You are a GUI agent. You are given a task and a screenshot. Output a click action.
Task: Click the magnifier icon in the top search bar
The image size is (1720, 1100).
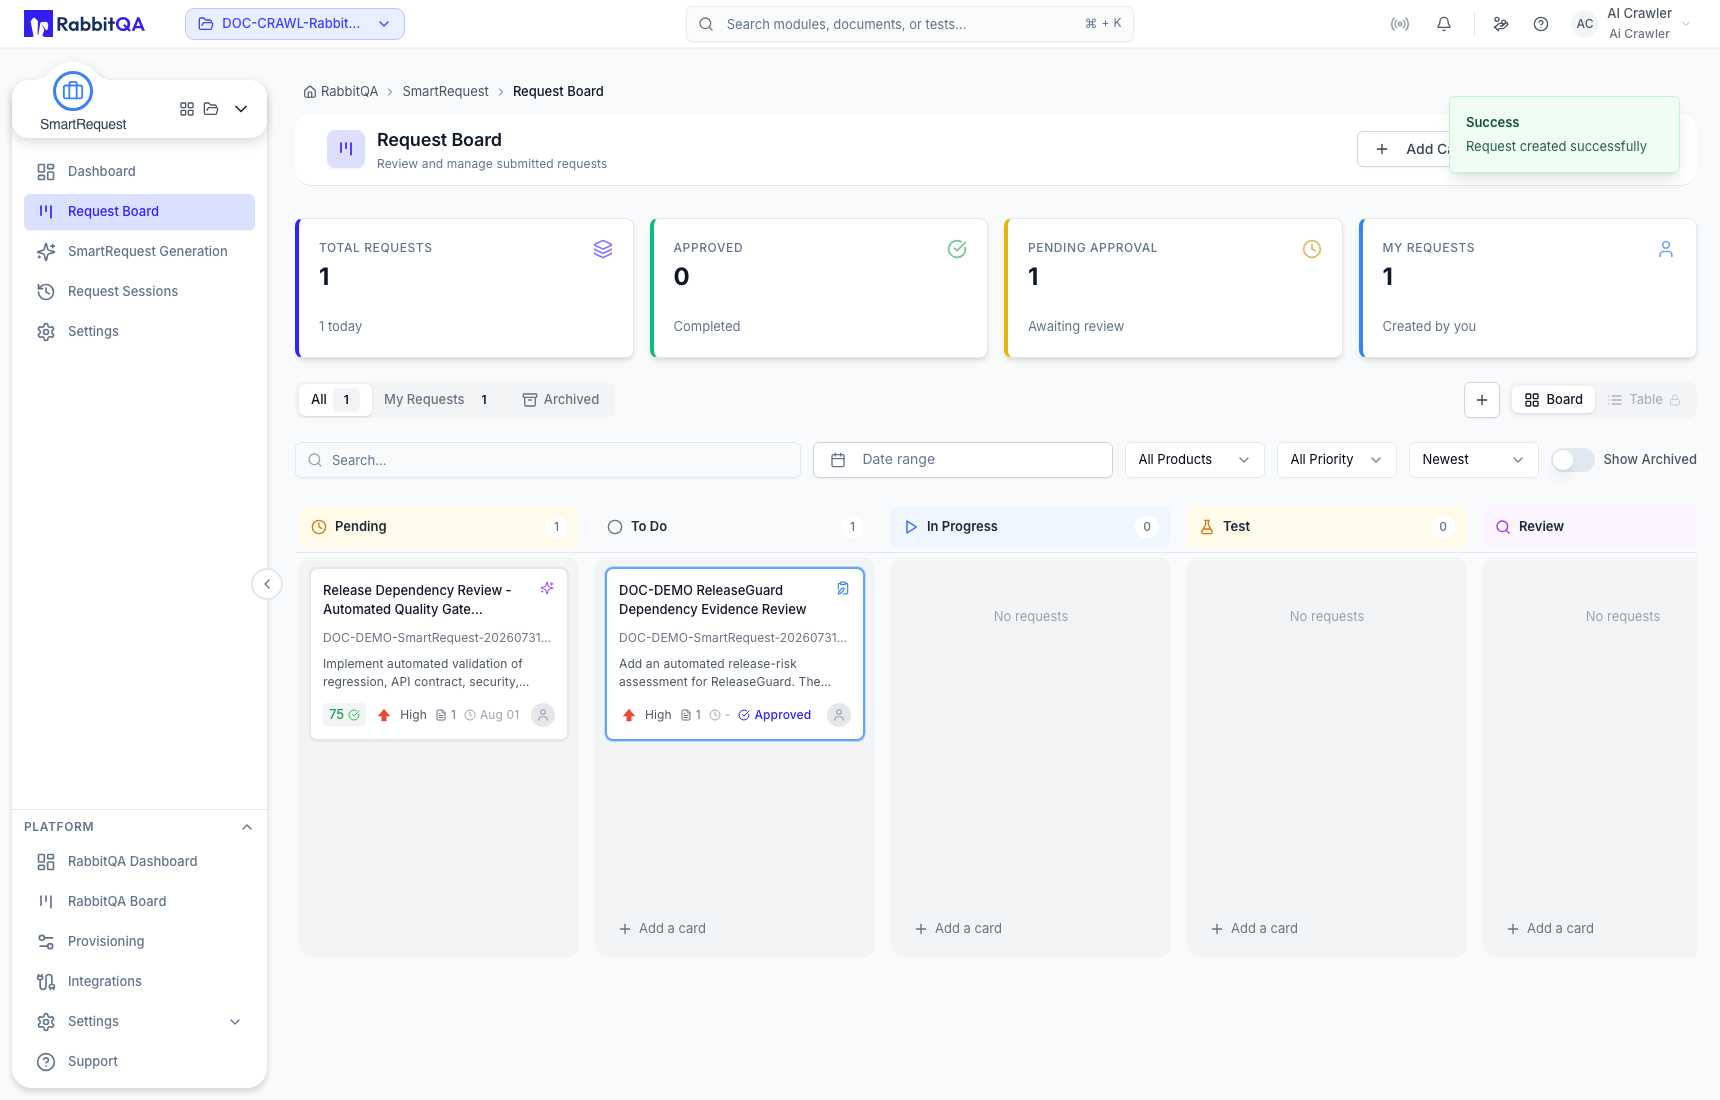tap(706, 24)
